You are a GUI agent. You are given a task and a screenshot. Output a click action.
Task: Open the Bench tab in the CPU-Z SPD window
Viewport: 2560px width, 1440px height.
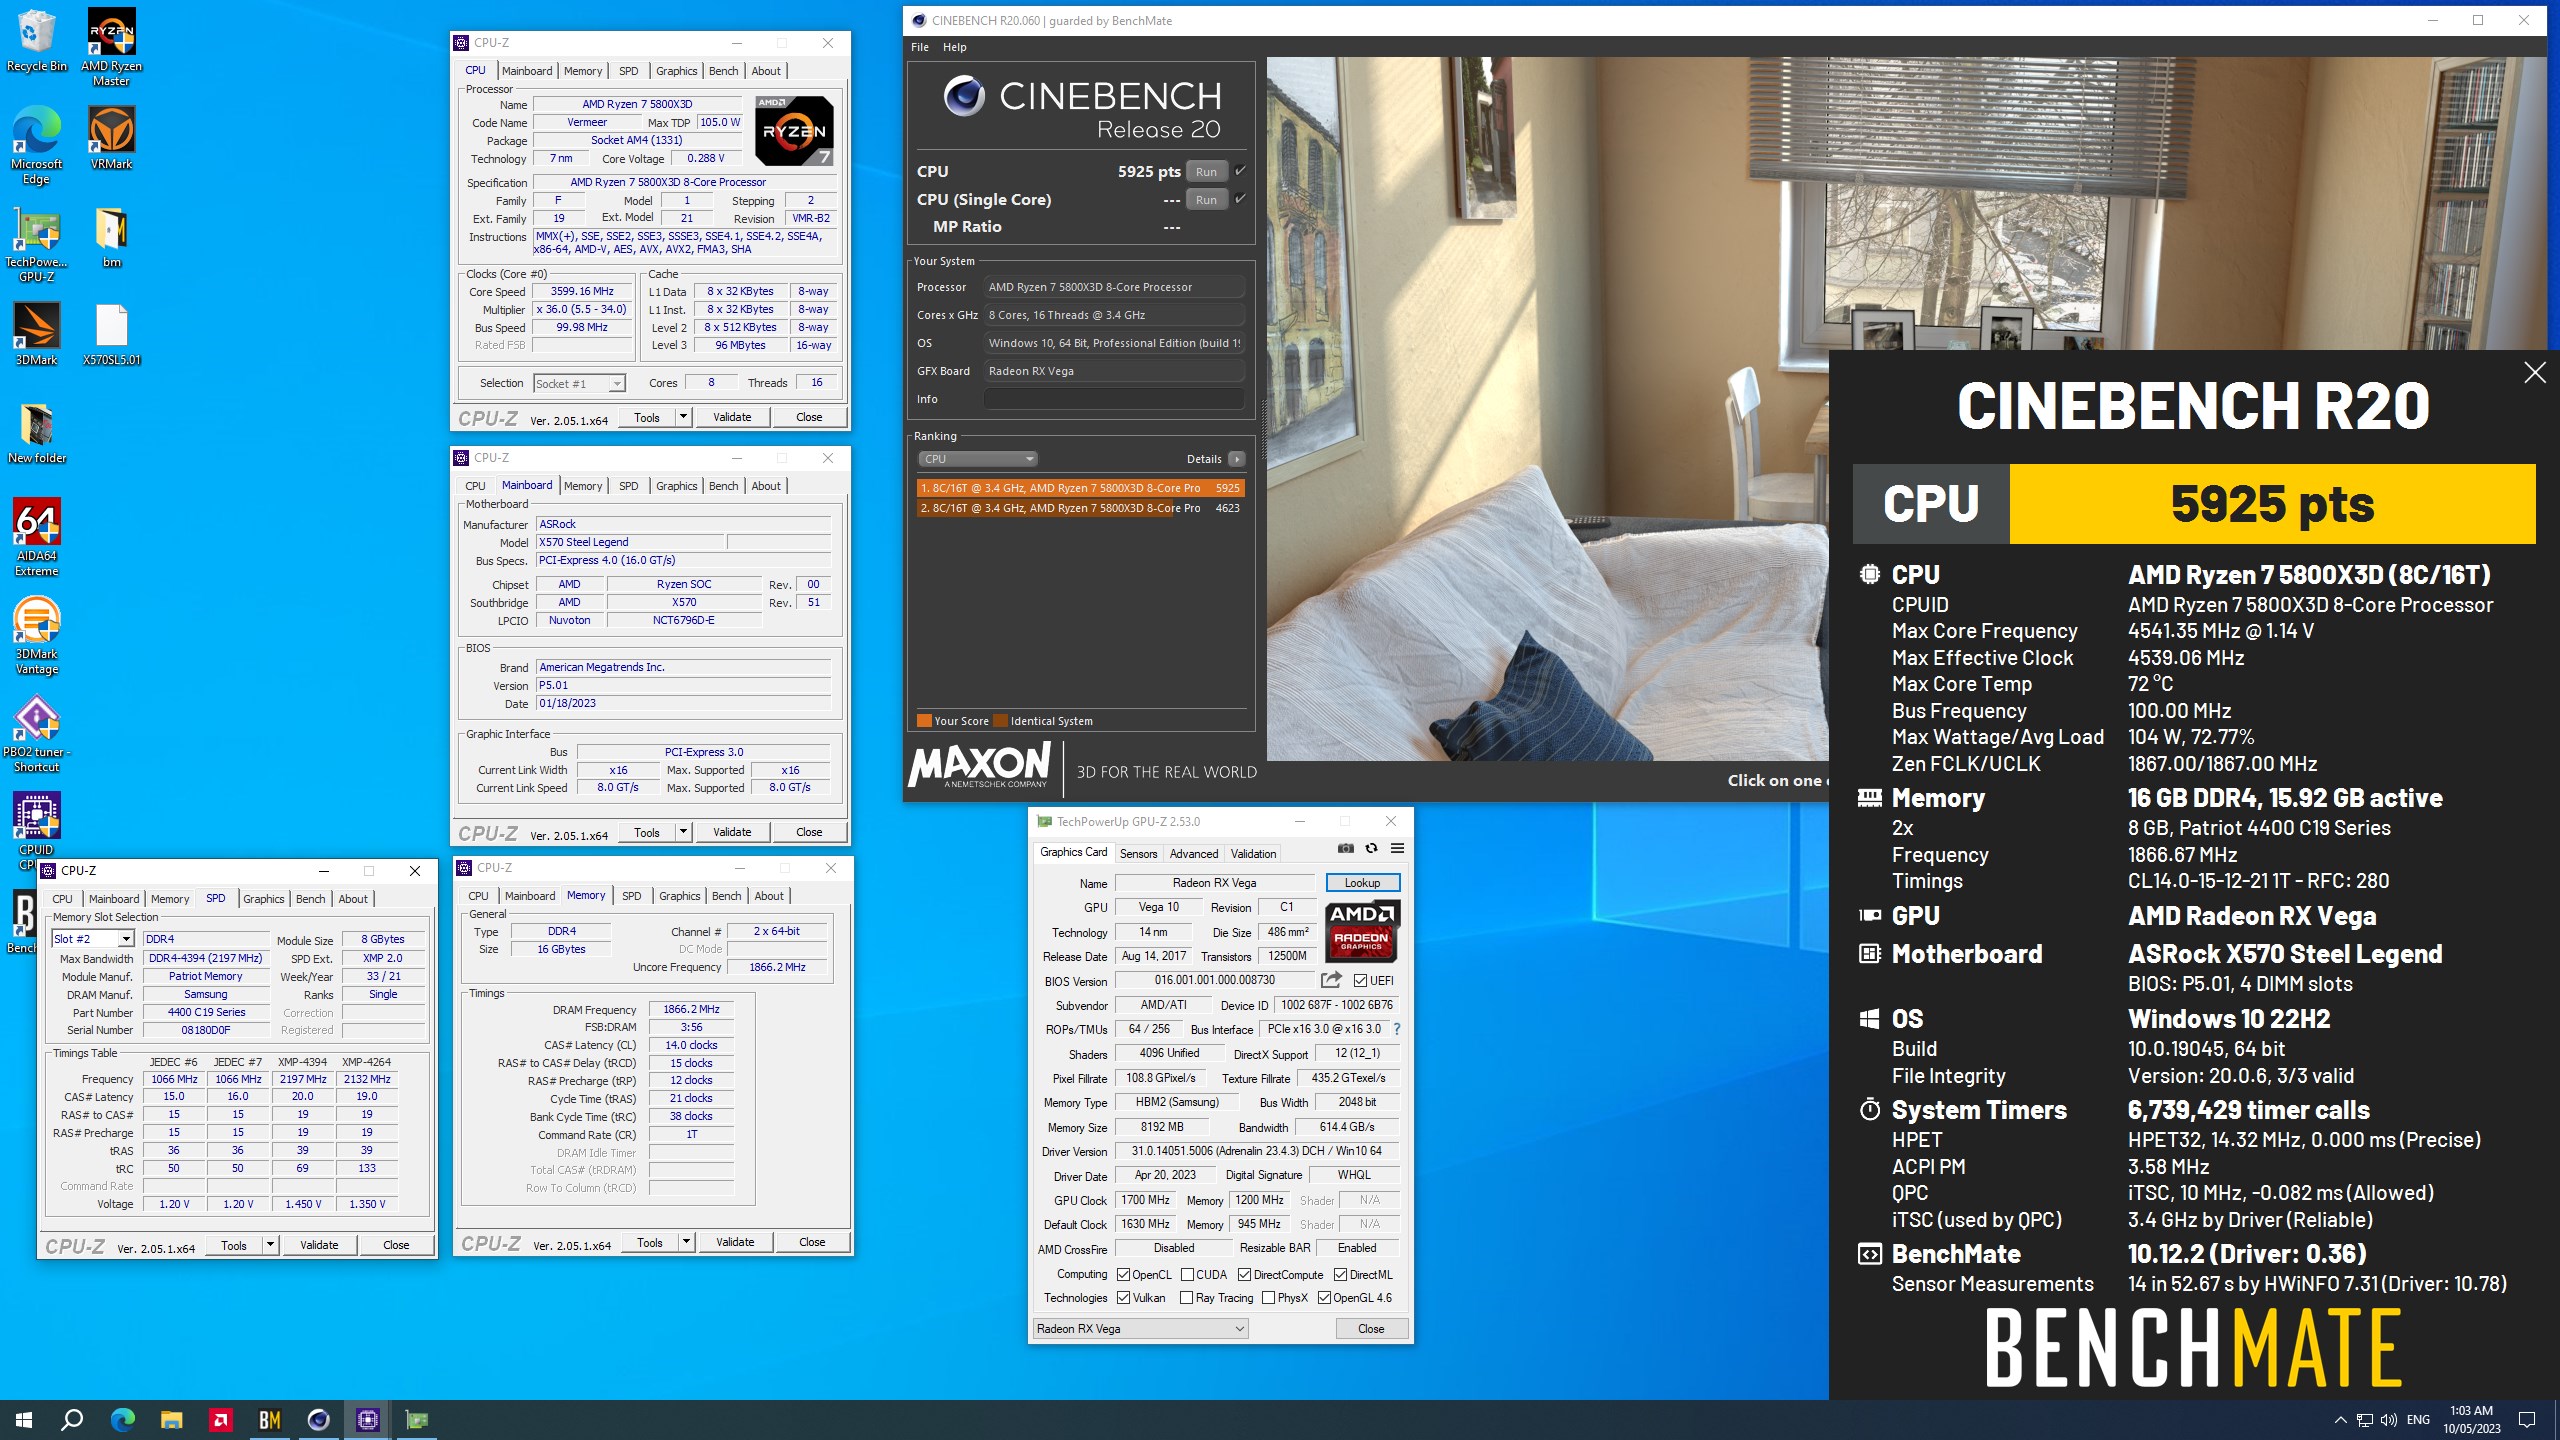pos(311,899)
